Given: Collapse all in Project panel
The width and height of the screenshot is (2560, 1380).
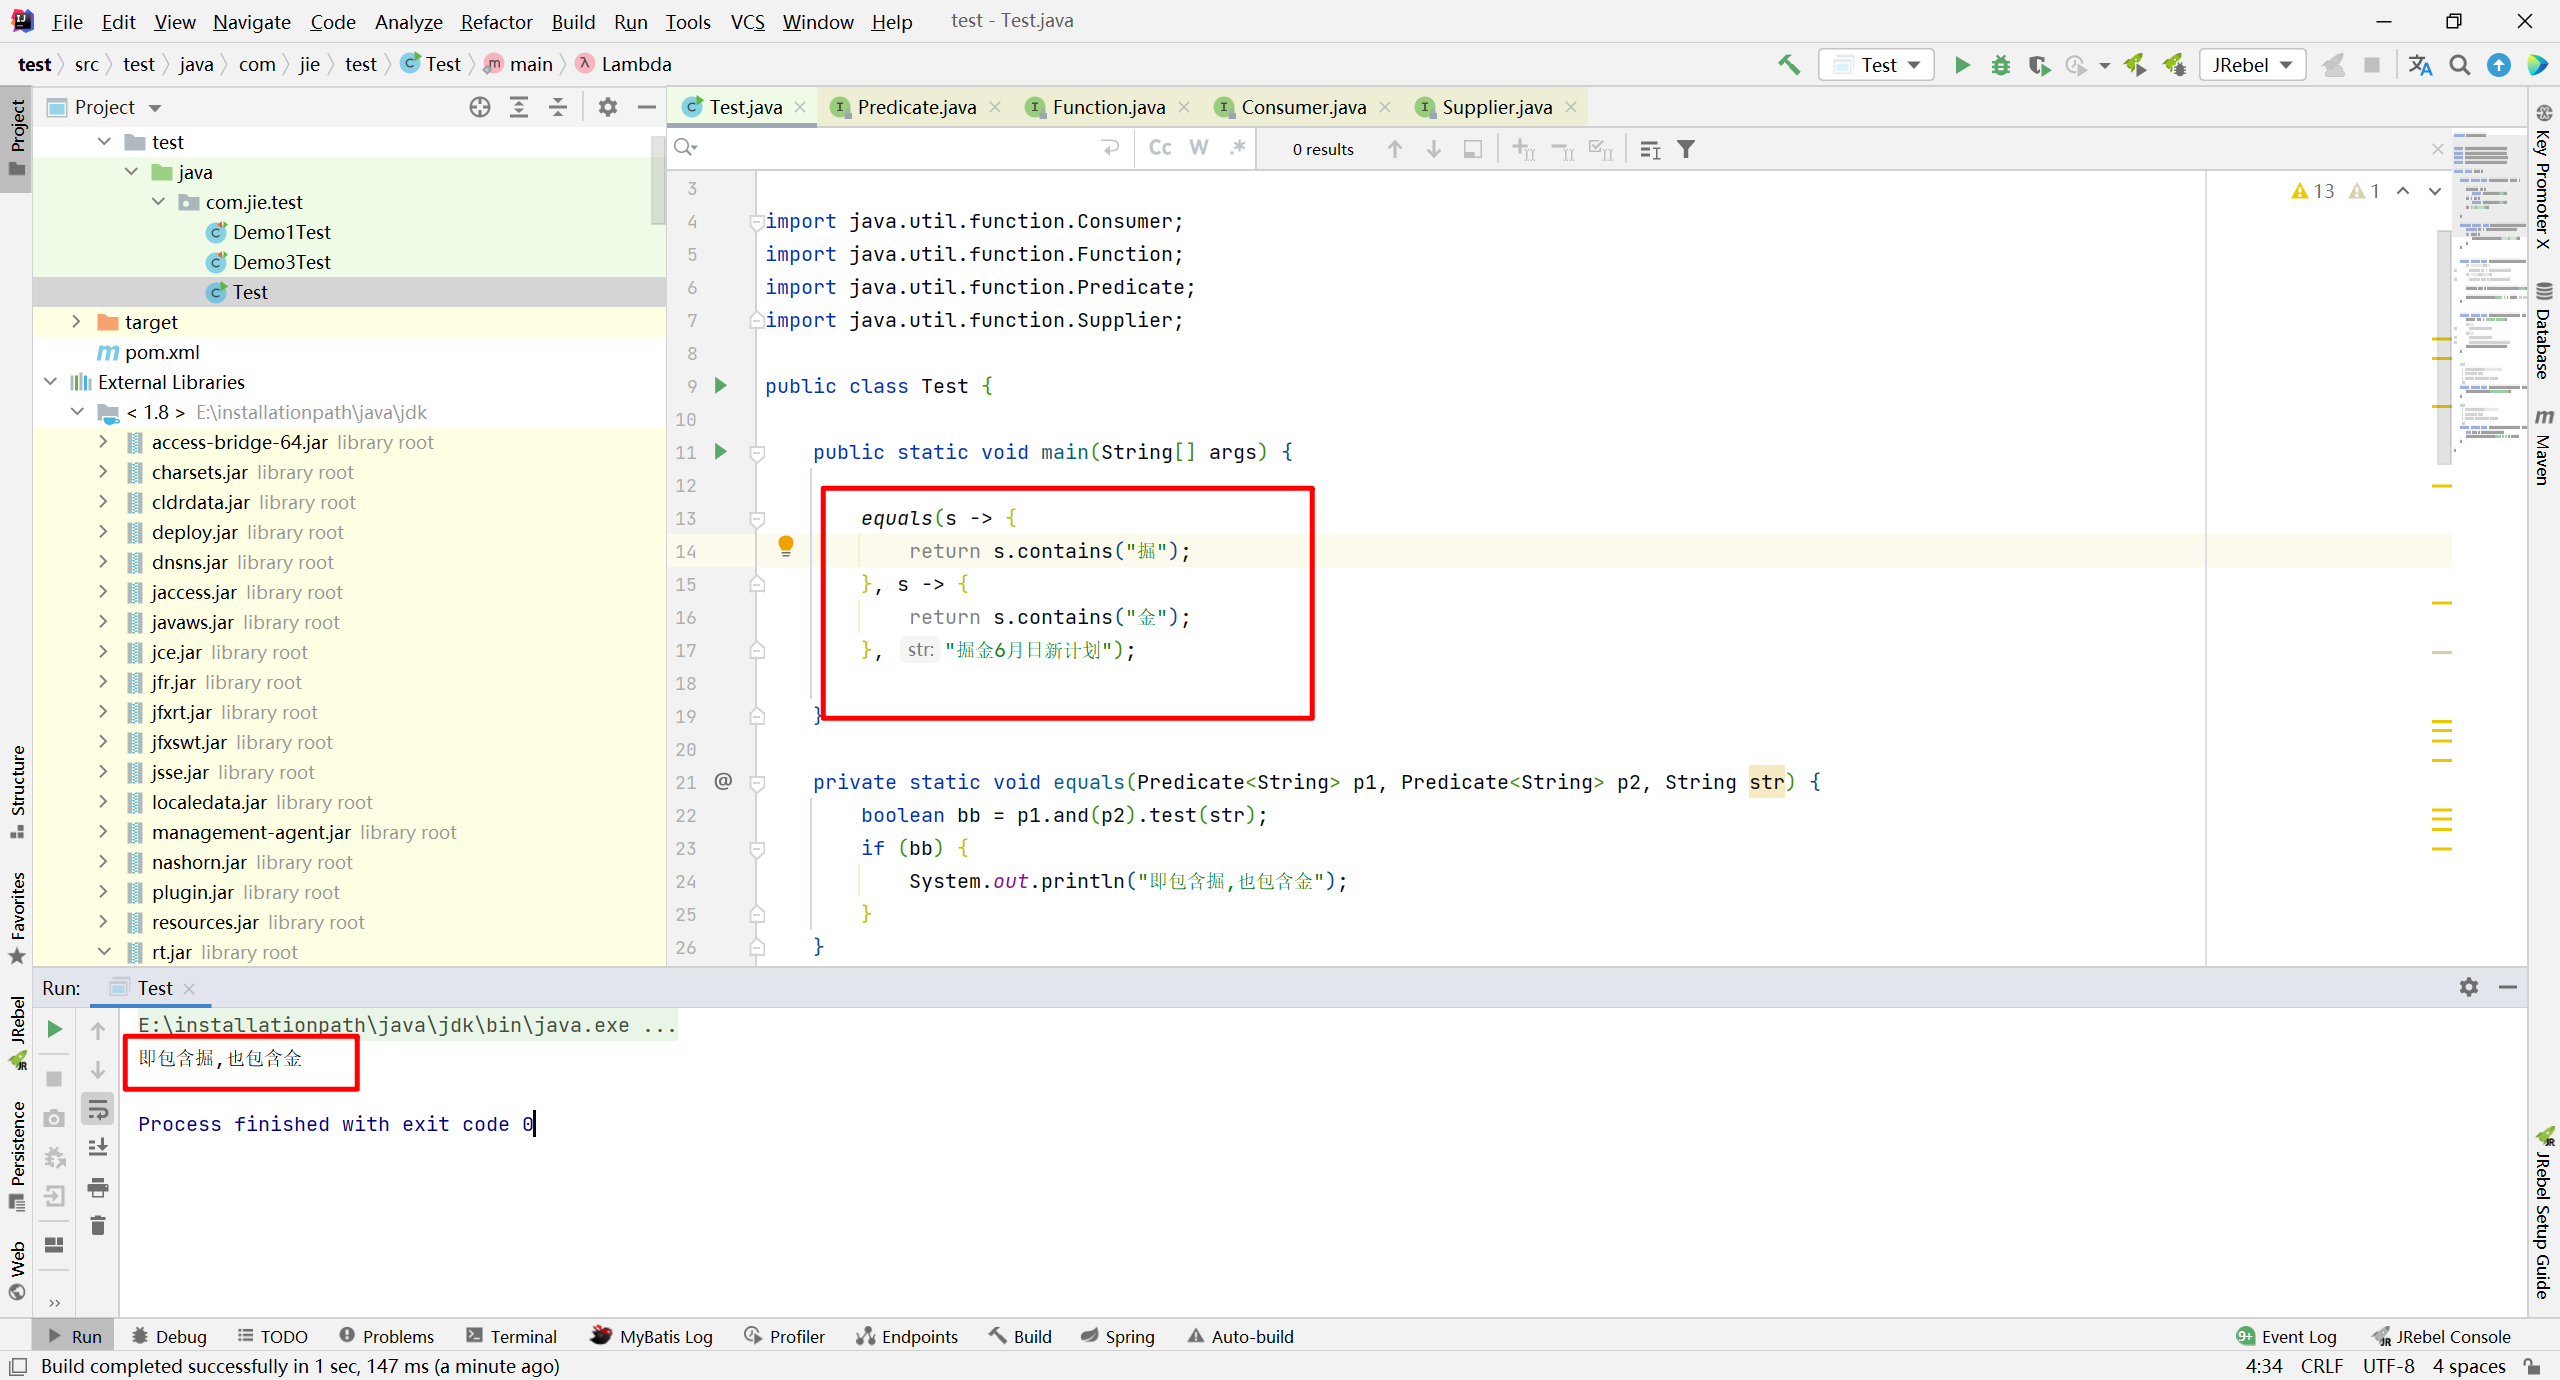Looking at the screenshot, I should point(558,107).
